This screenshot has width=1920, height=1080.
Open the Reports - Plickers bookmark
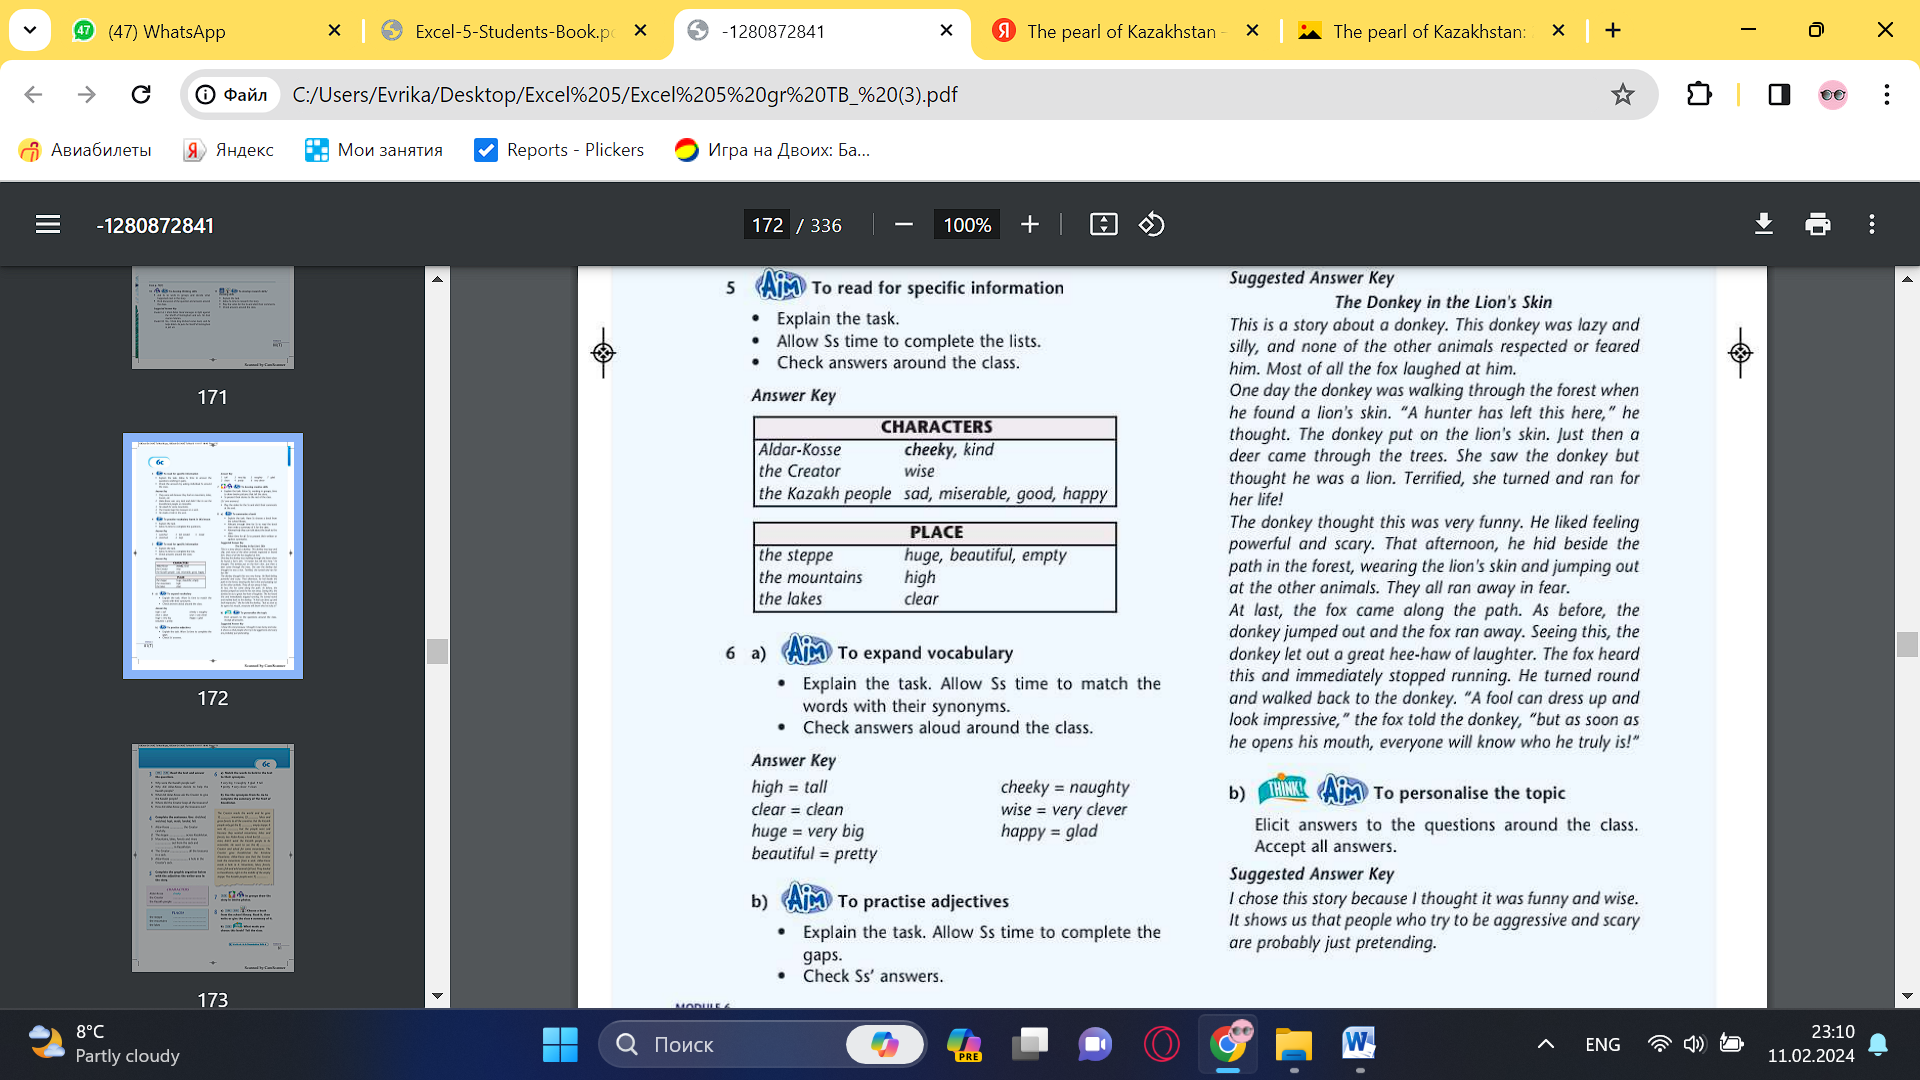coord(560,150)
